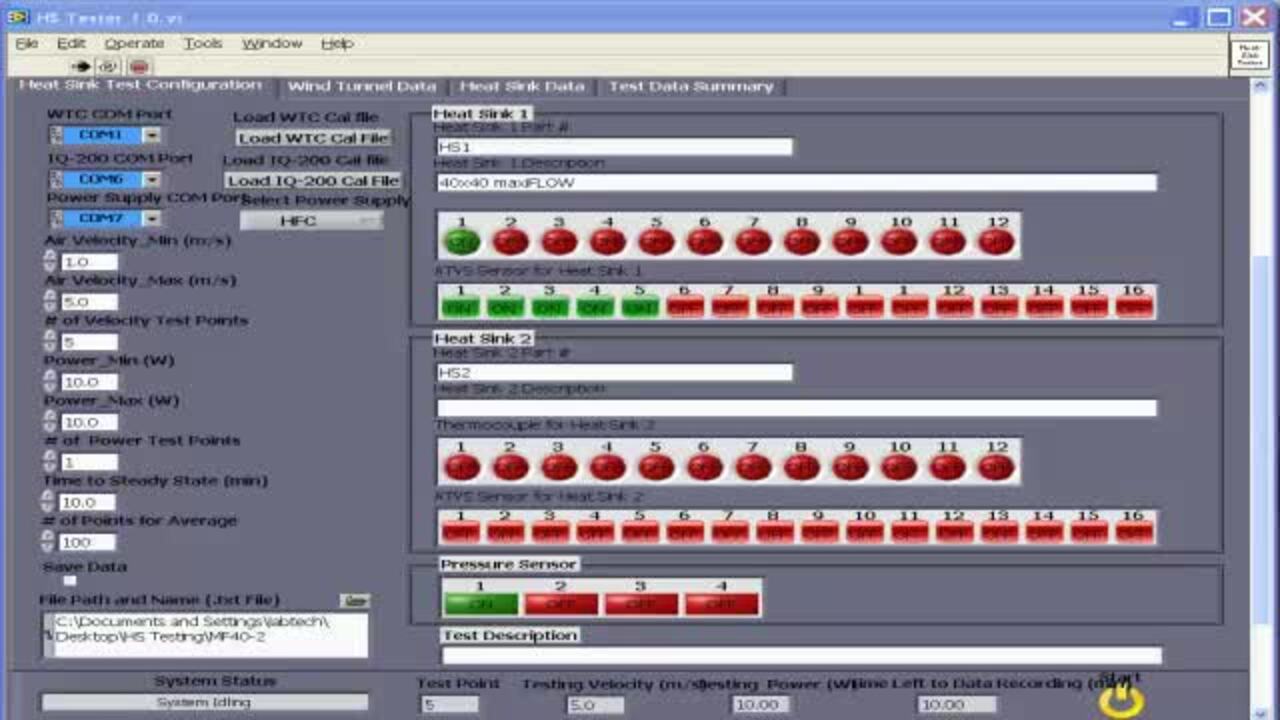Viewport: 1280px width, 720px height.
Task: Click Pressure Sensor 4 indicator
Action: click(722, 603)
